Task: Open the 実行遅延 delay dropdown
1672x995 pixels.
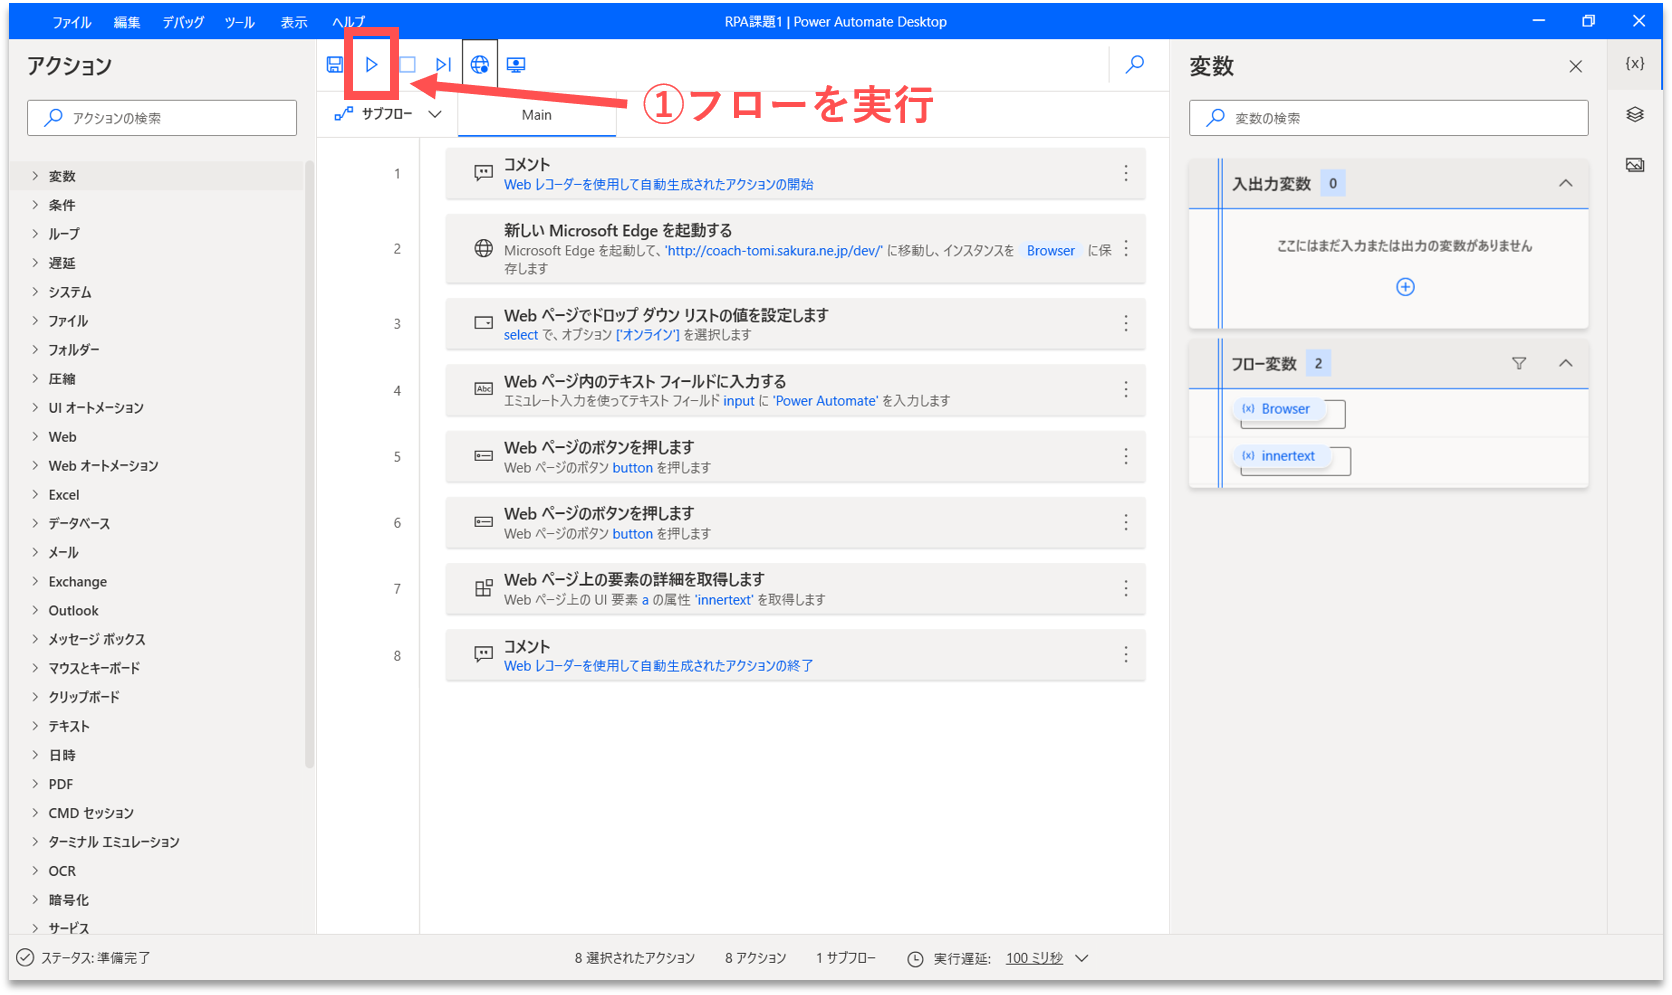Action: pyautogui.click(x=1081, y=958)
